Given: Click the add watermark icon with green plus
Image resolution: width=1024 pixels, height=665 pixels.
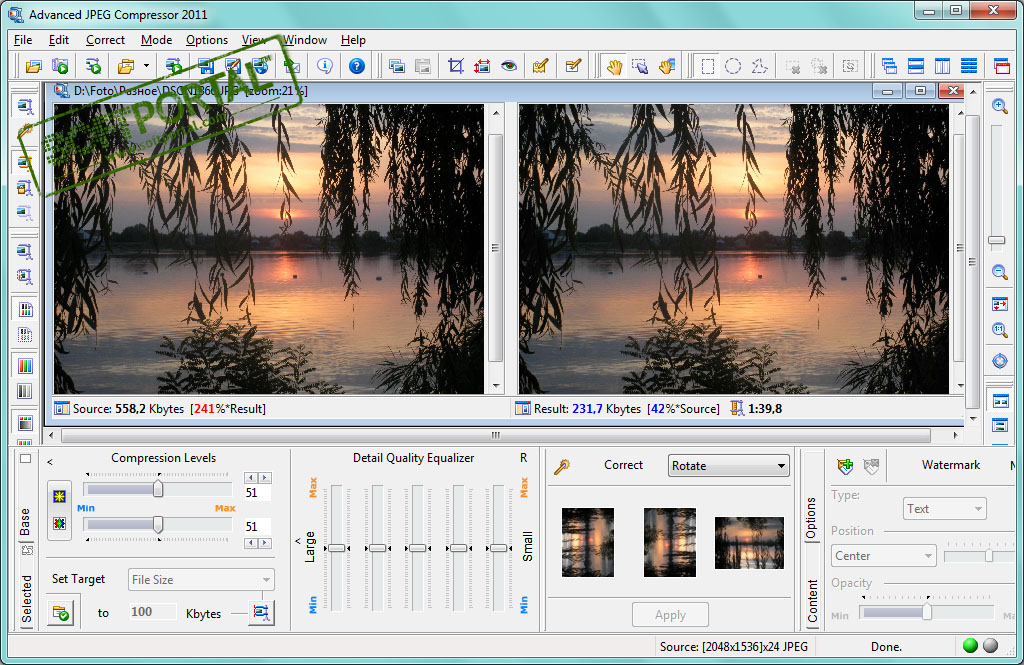Looking at the screenshot, I should tap(845, 466).
